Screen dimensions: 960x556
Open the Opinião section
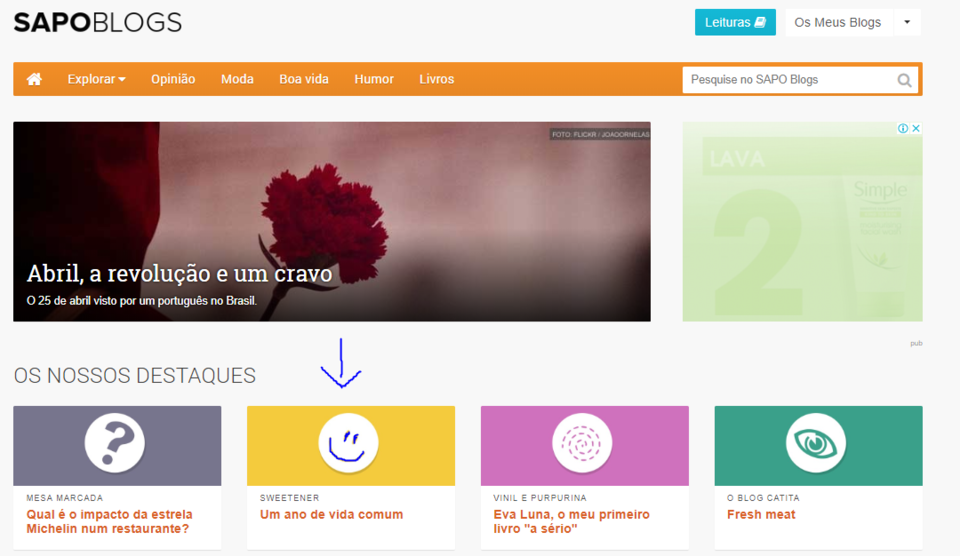[173, 79]
